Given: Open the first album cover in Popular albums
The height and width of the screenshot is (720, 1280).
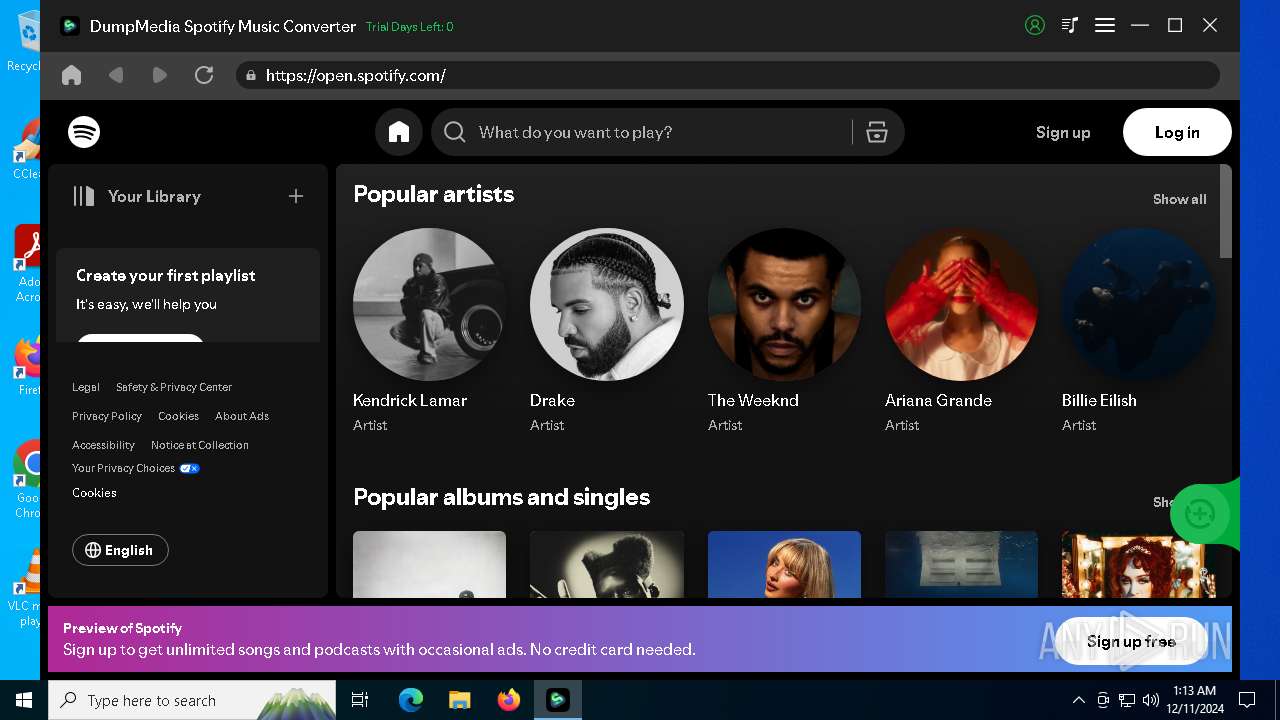Looking at the screenshot, I should [x=429, y=564].
